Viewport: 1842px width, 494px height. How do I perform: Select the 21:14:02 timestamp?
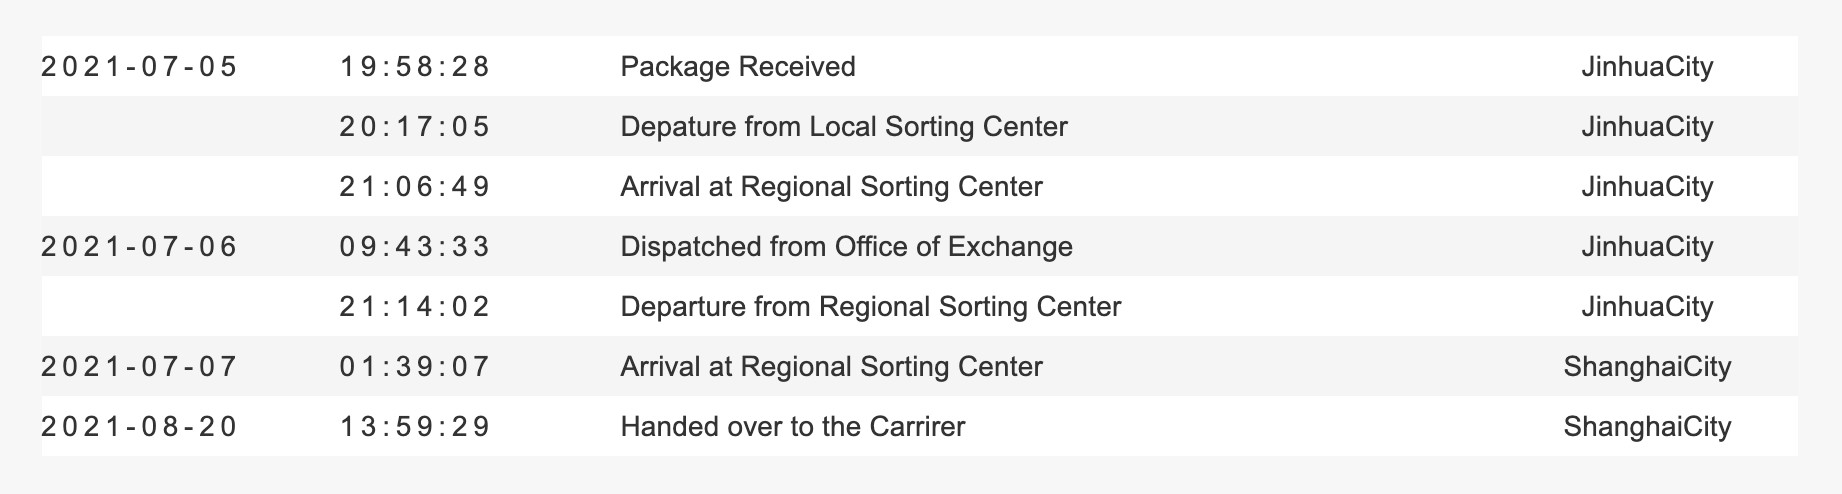click(415, 307)
